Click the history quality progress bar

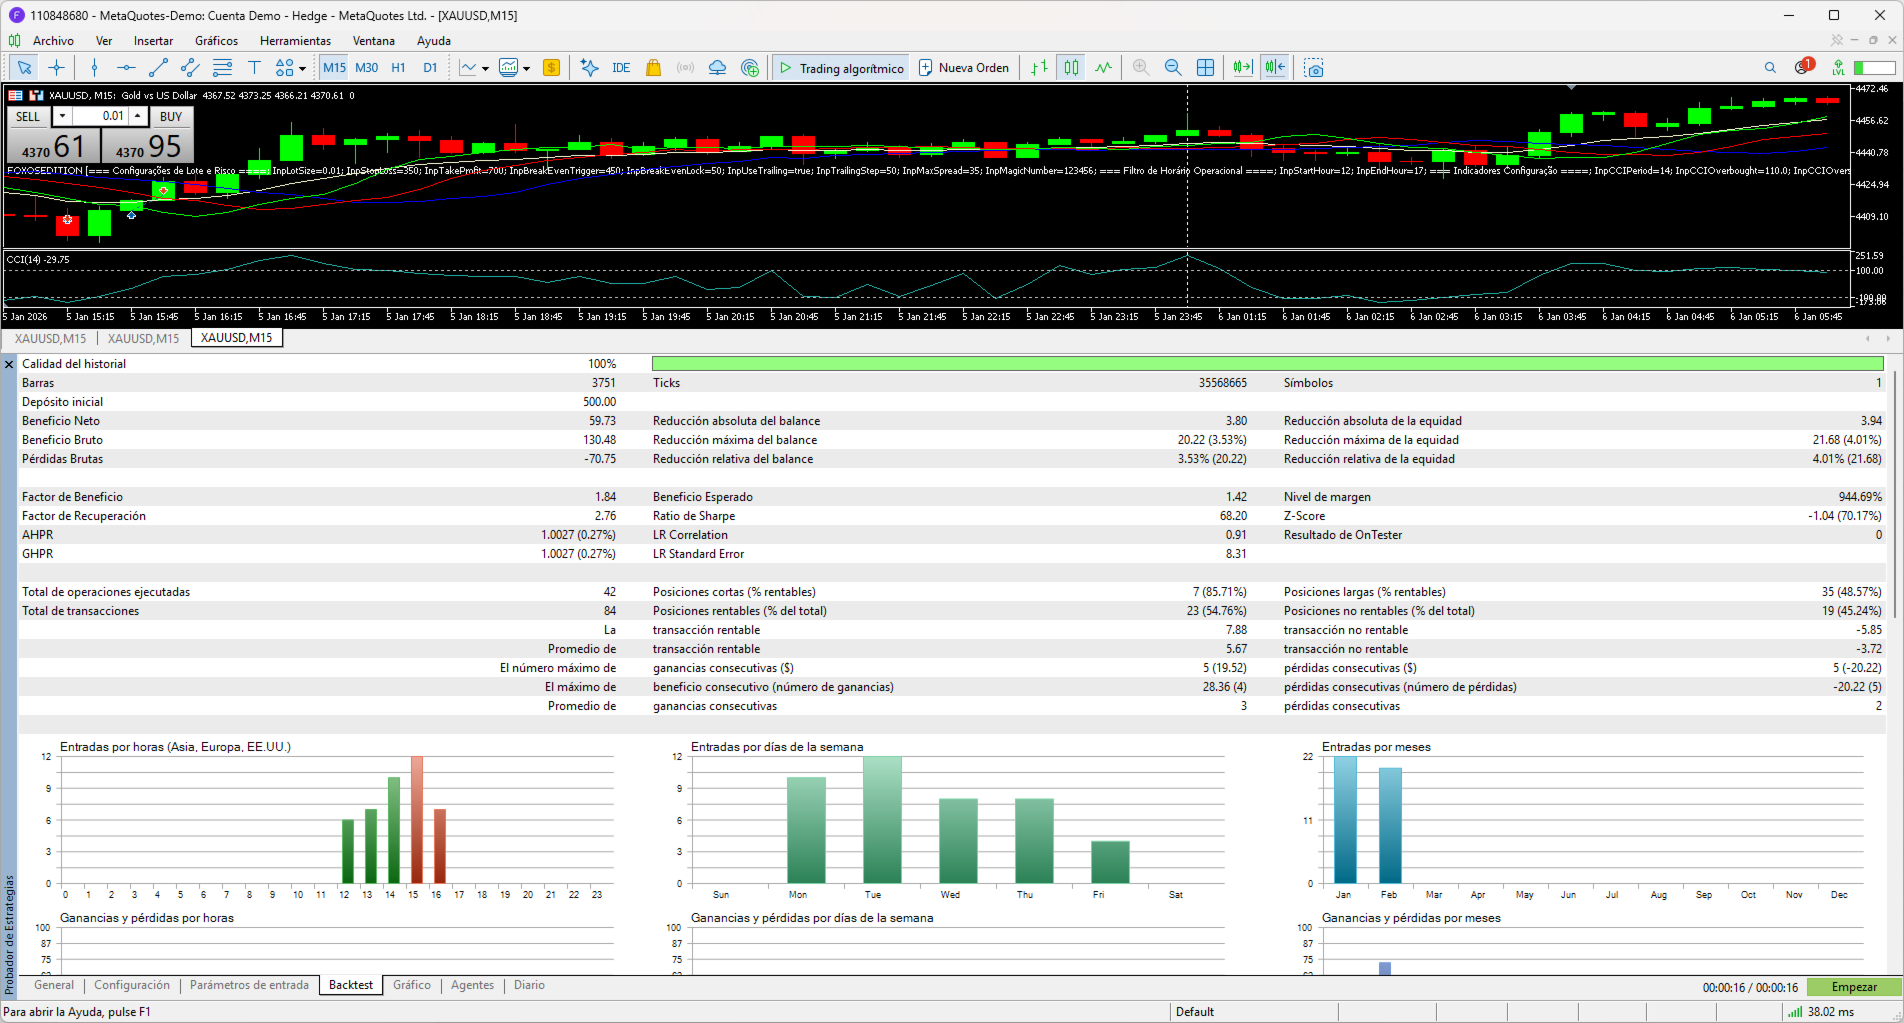tap(1267, 364)
